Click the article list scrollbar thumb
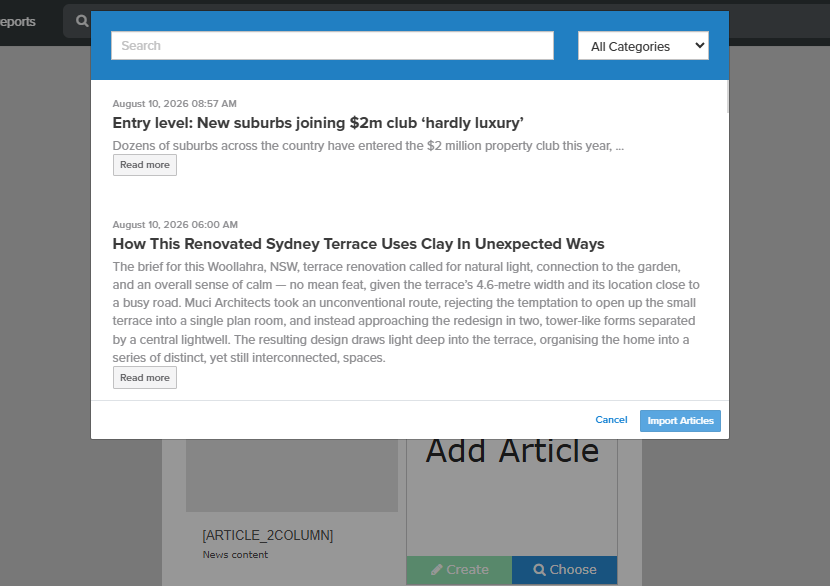The width and height of the screenshot is (830, 586). pos(728,96)
